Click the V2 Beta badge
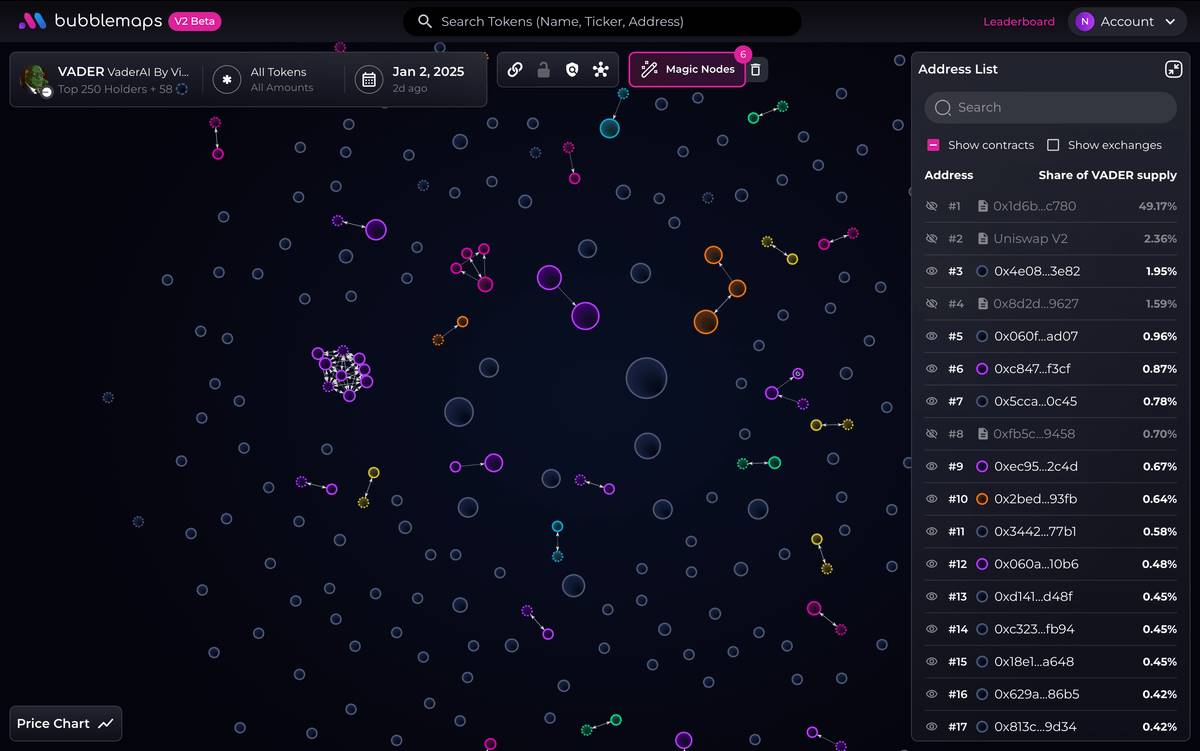 195,21
